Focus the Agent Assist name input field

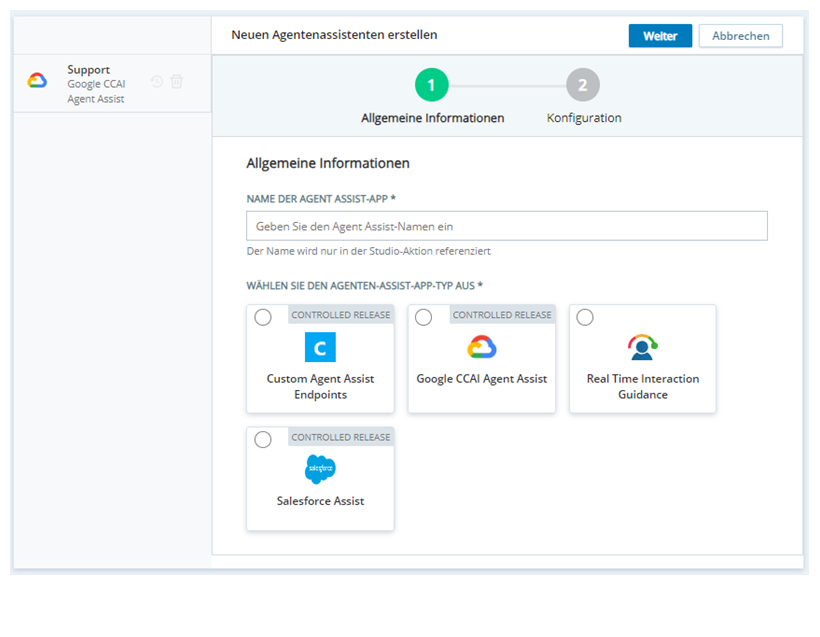click(507, 226)
